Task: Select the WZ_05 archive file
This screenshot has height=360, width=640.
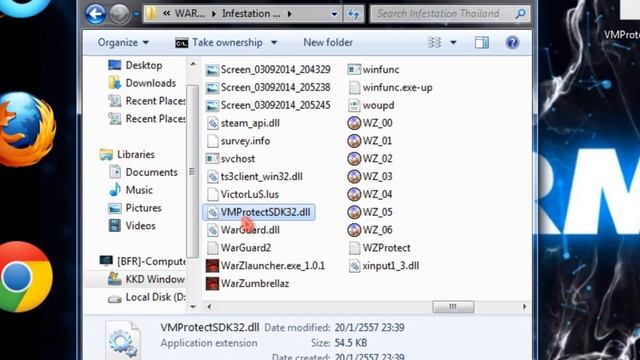Action: point(370,212)
